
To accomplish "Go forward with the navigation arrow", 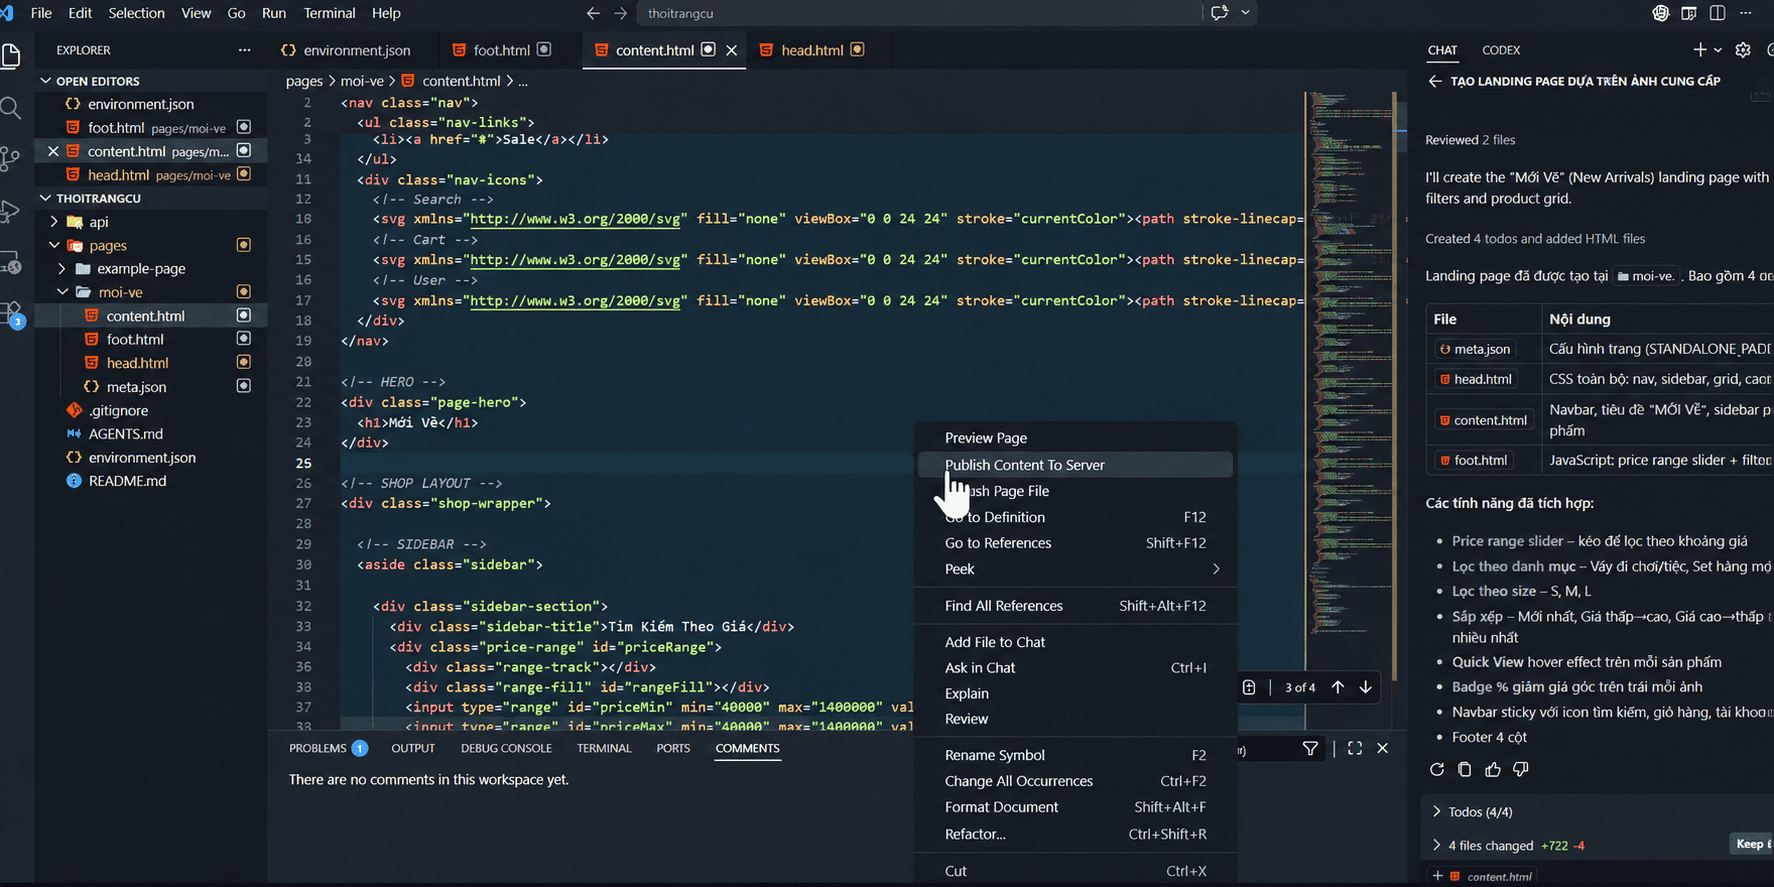I will click(x=621, y=13).
